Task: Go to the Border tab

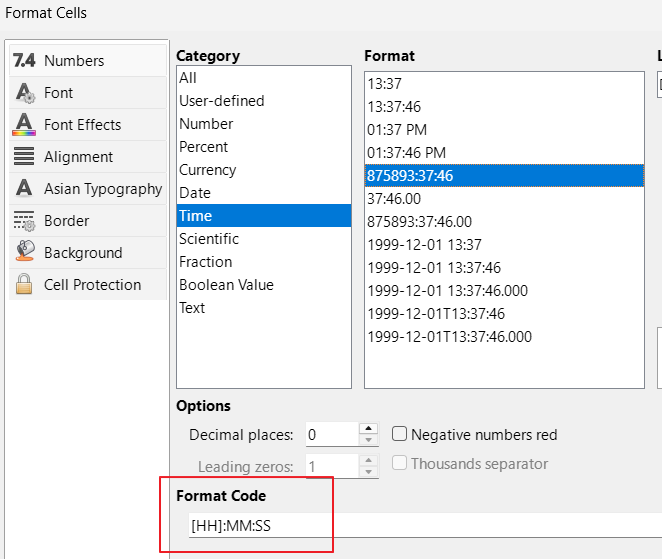Action: tap(88, 221)
